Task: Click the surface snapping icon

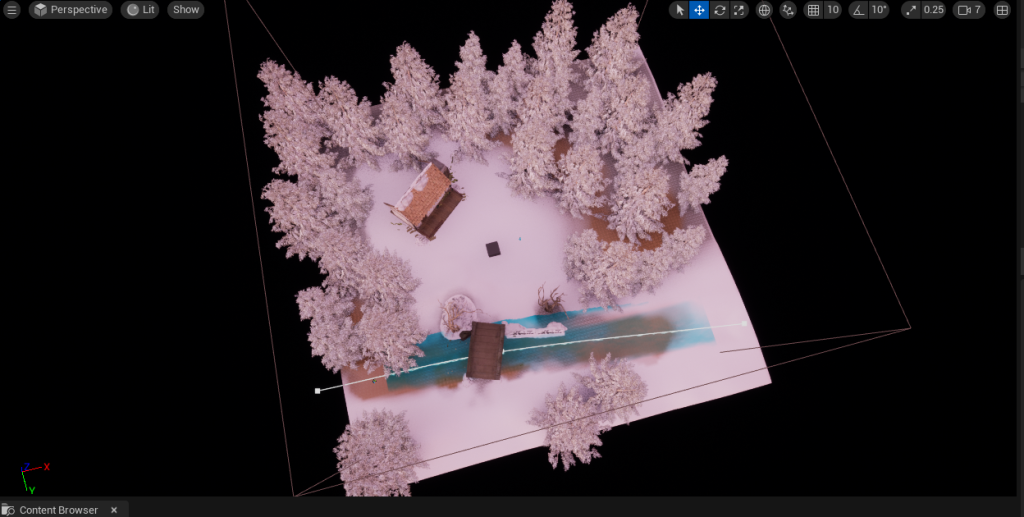Action: coord(788,10)
